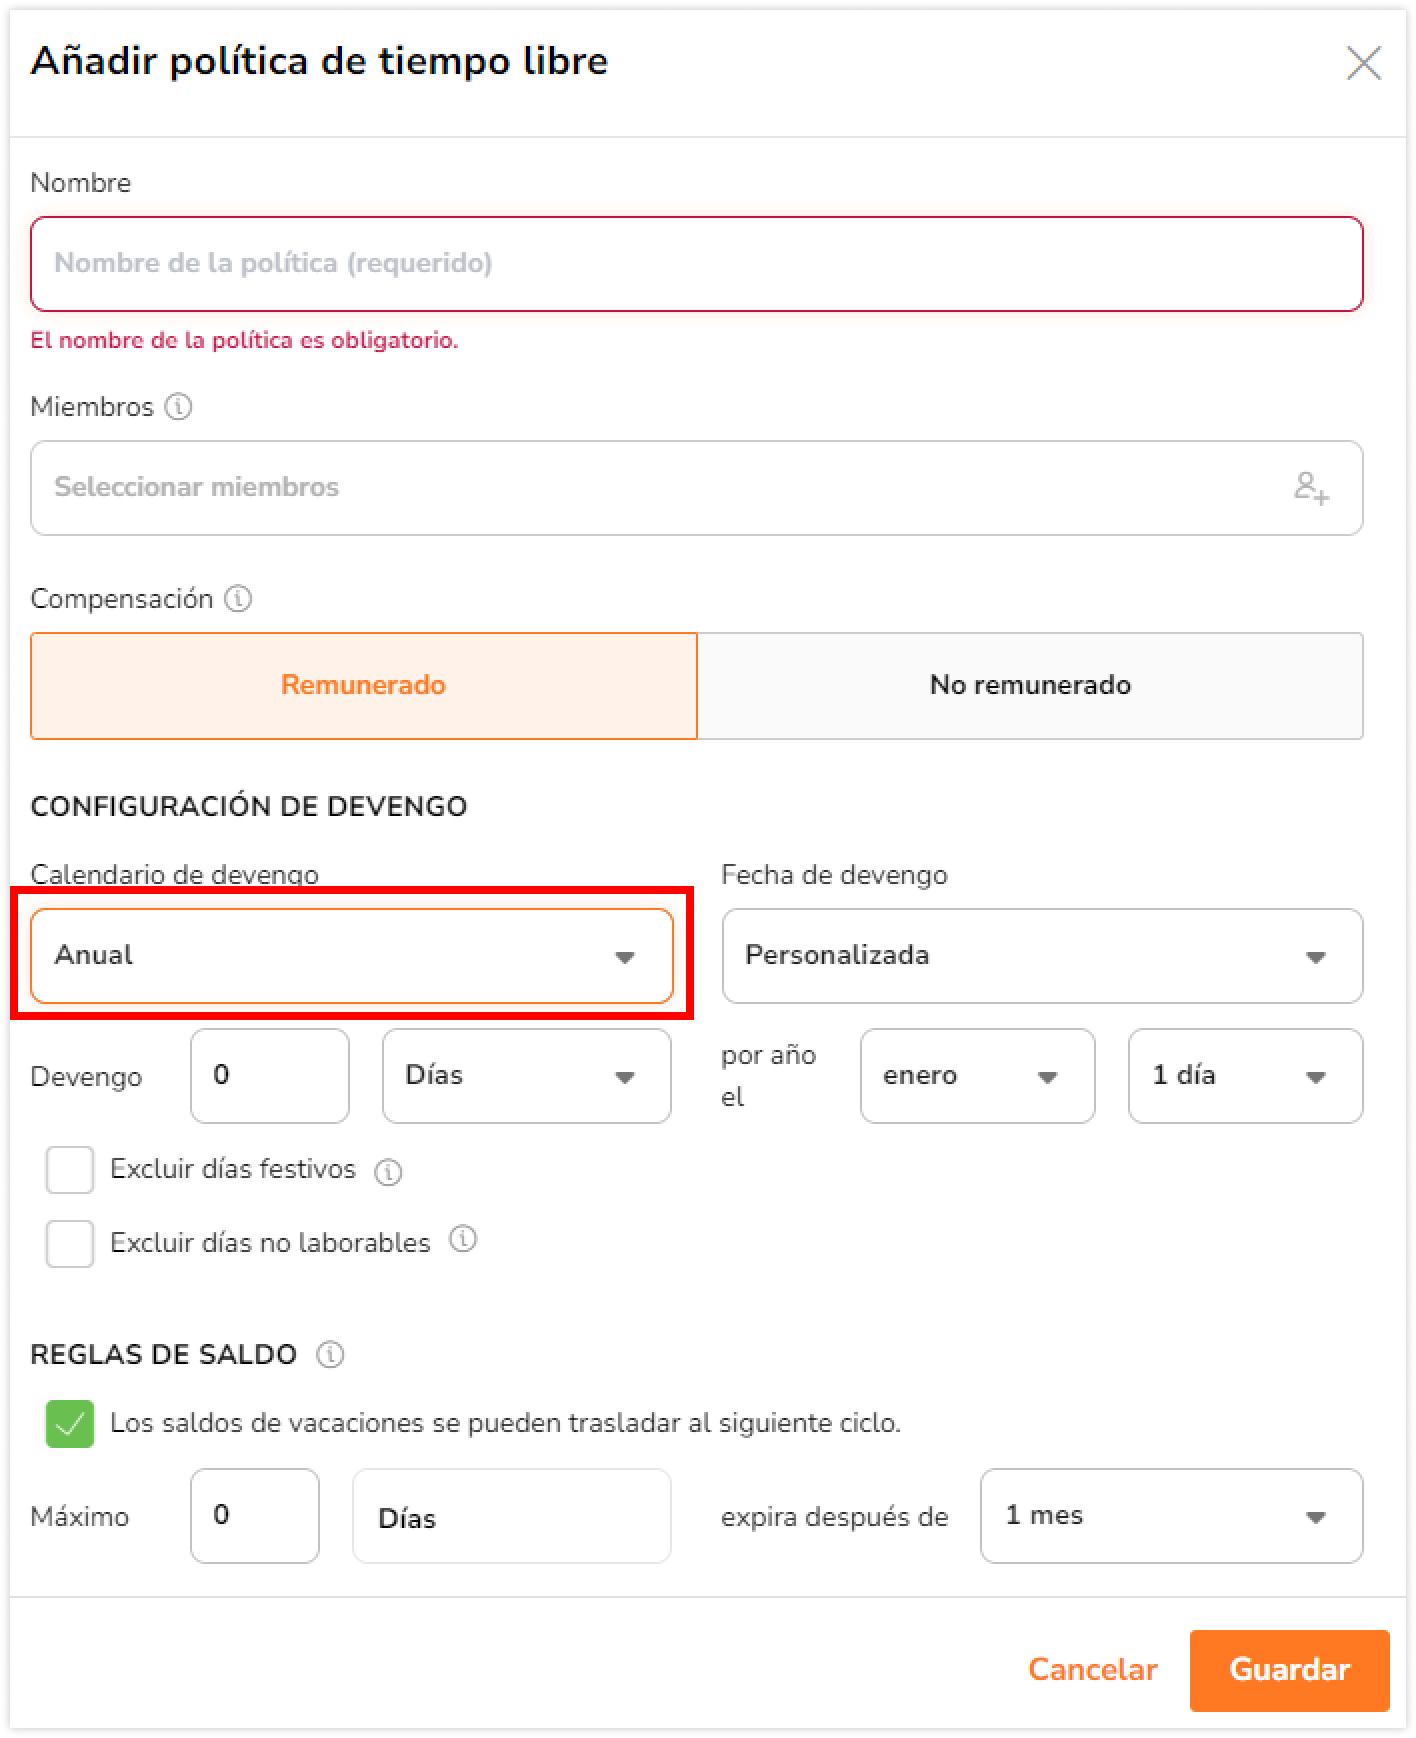Viewport: 1416px width, 1738px height.
Task: Focus the Nombre de la política field
Action: [697, 264]
